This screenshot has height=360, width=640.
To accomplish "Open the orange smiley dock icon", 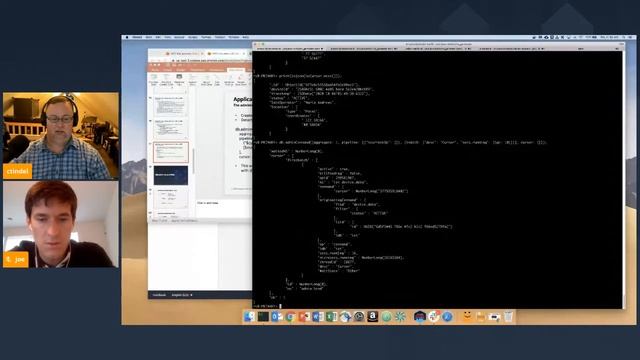I will (x=467, y=316).
